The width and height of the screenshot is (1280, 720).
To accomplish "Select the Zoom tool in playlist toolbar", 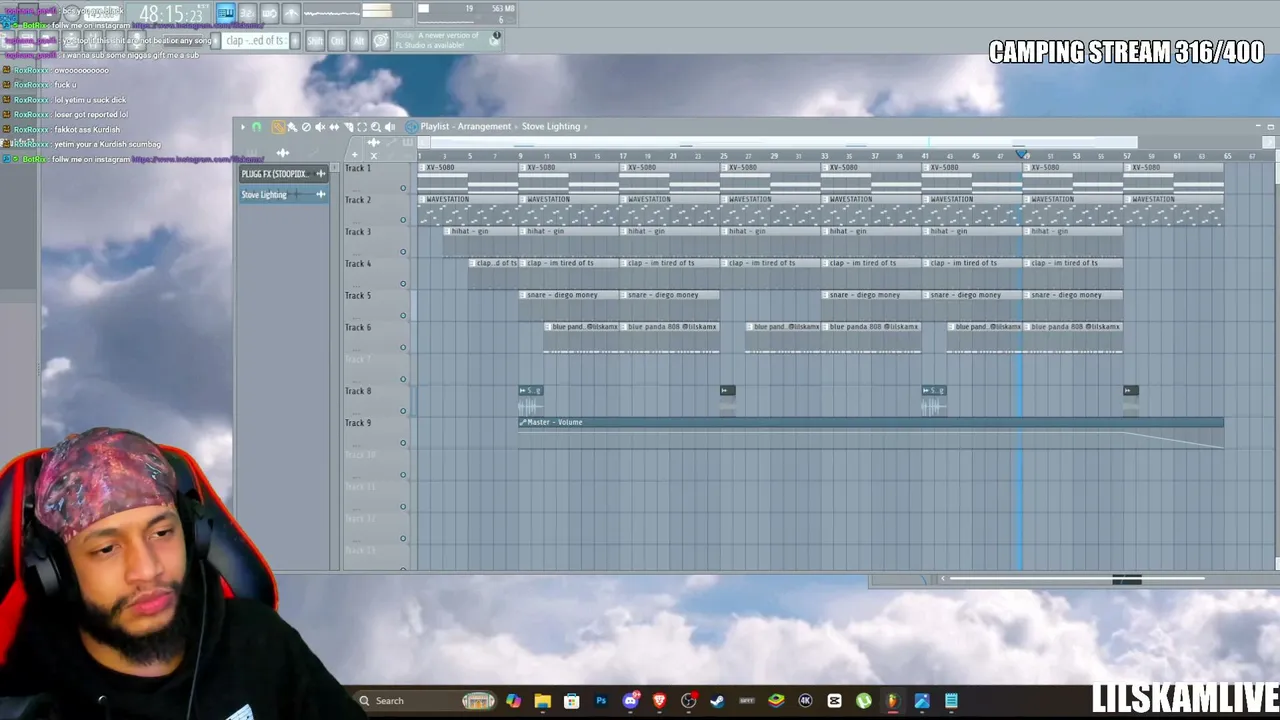I will [376, 127].
